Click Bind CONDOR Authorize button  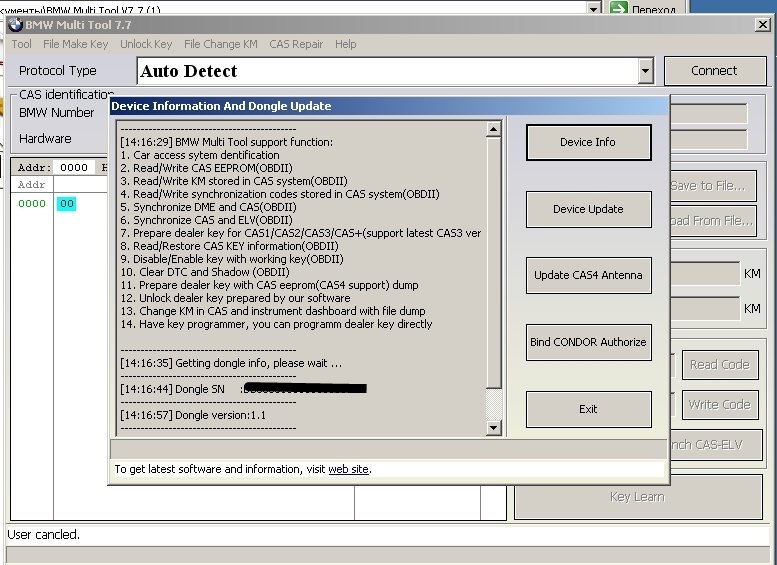[x=588, y=342]
